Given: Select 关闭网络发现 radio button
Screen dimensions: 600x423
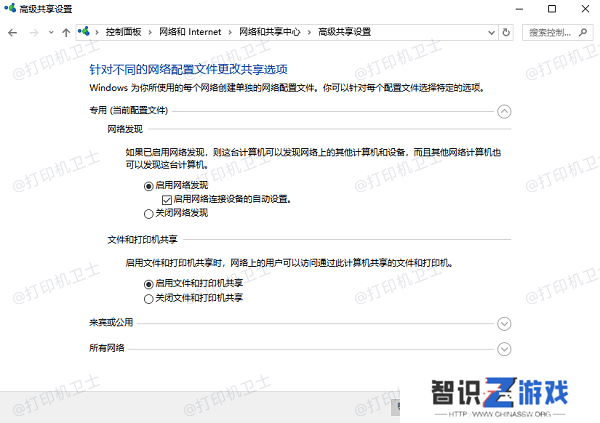Looking at the screenshot, I should tap(148, 214).
